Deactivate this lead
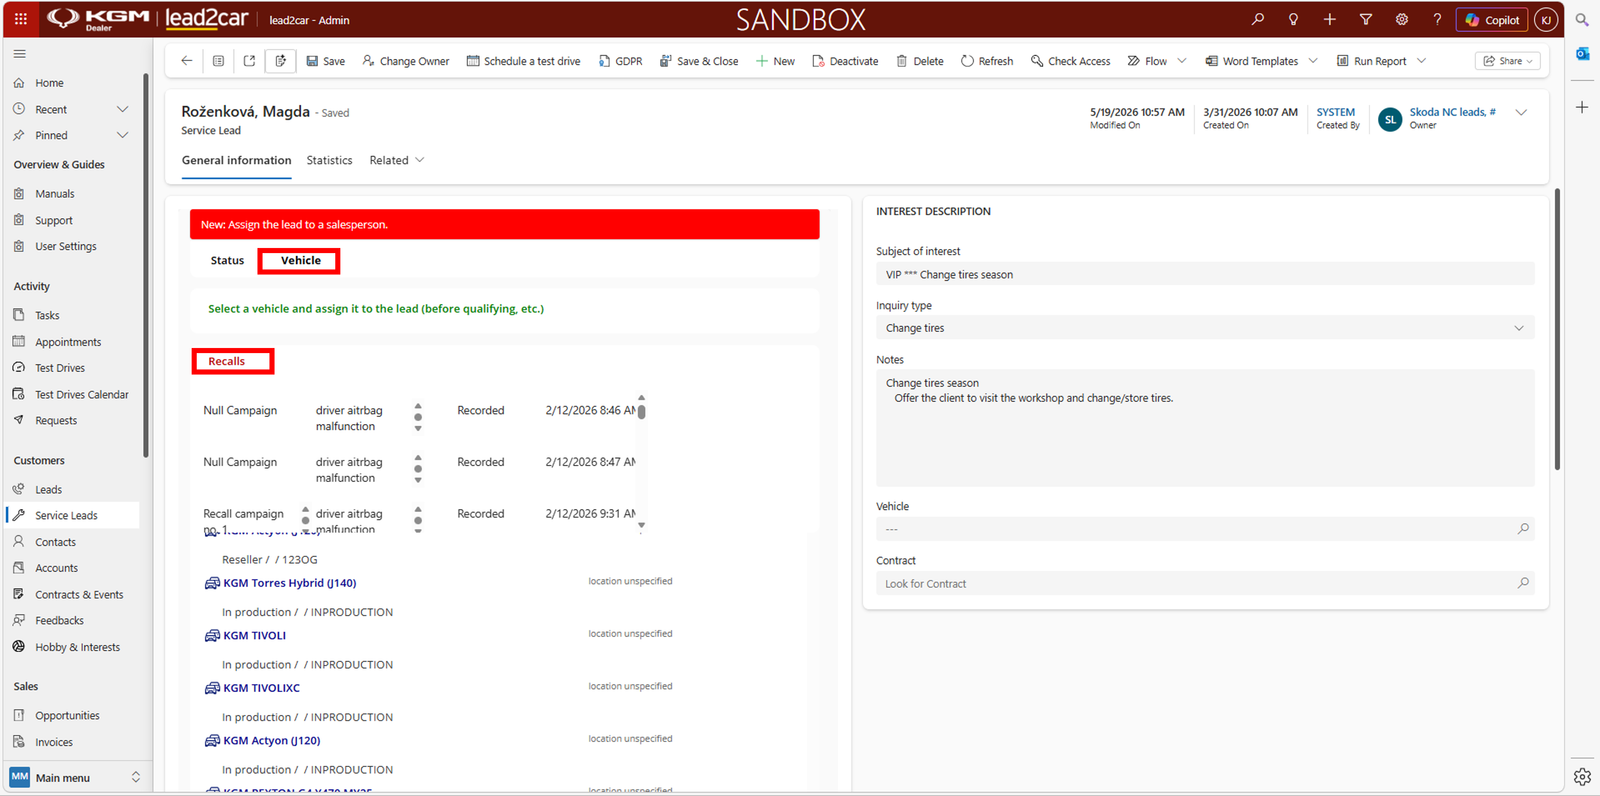The width and height of the screenshot is (1600, 796). (x=845, y=61)
